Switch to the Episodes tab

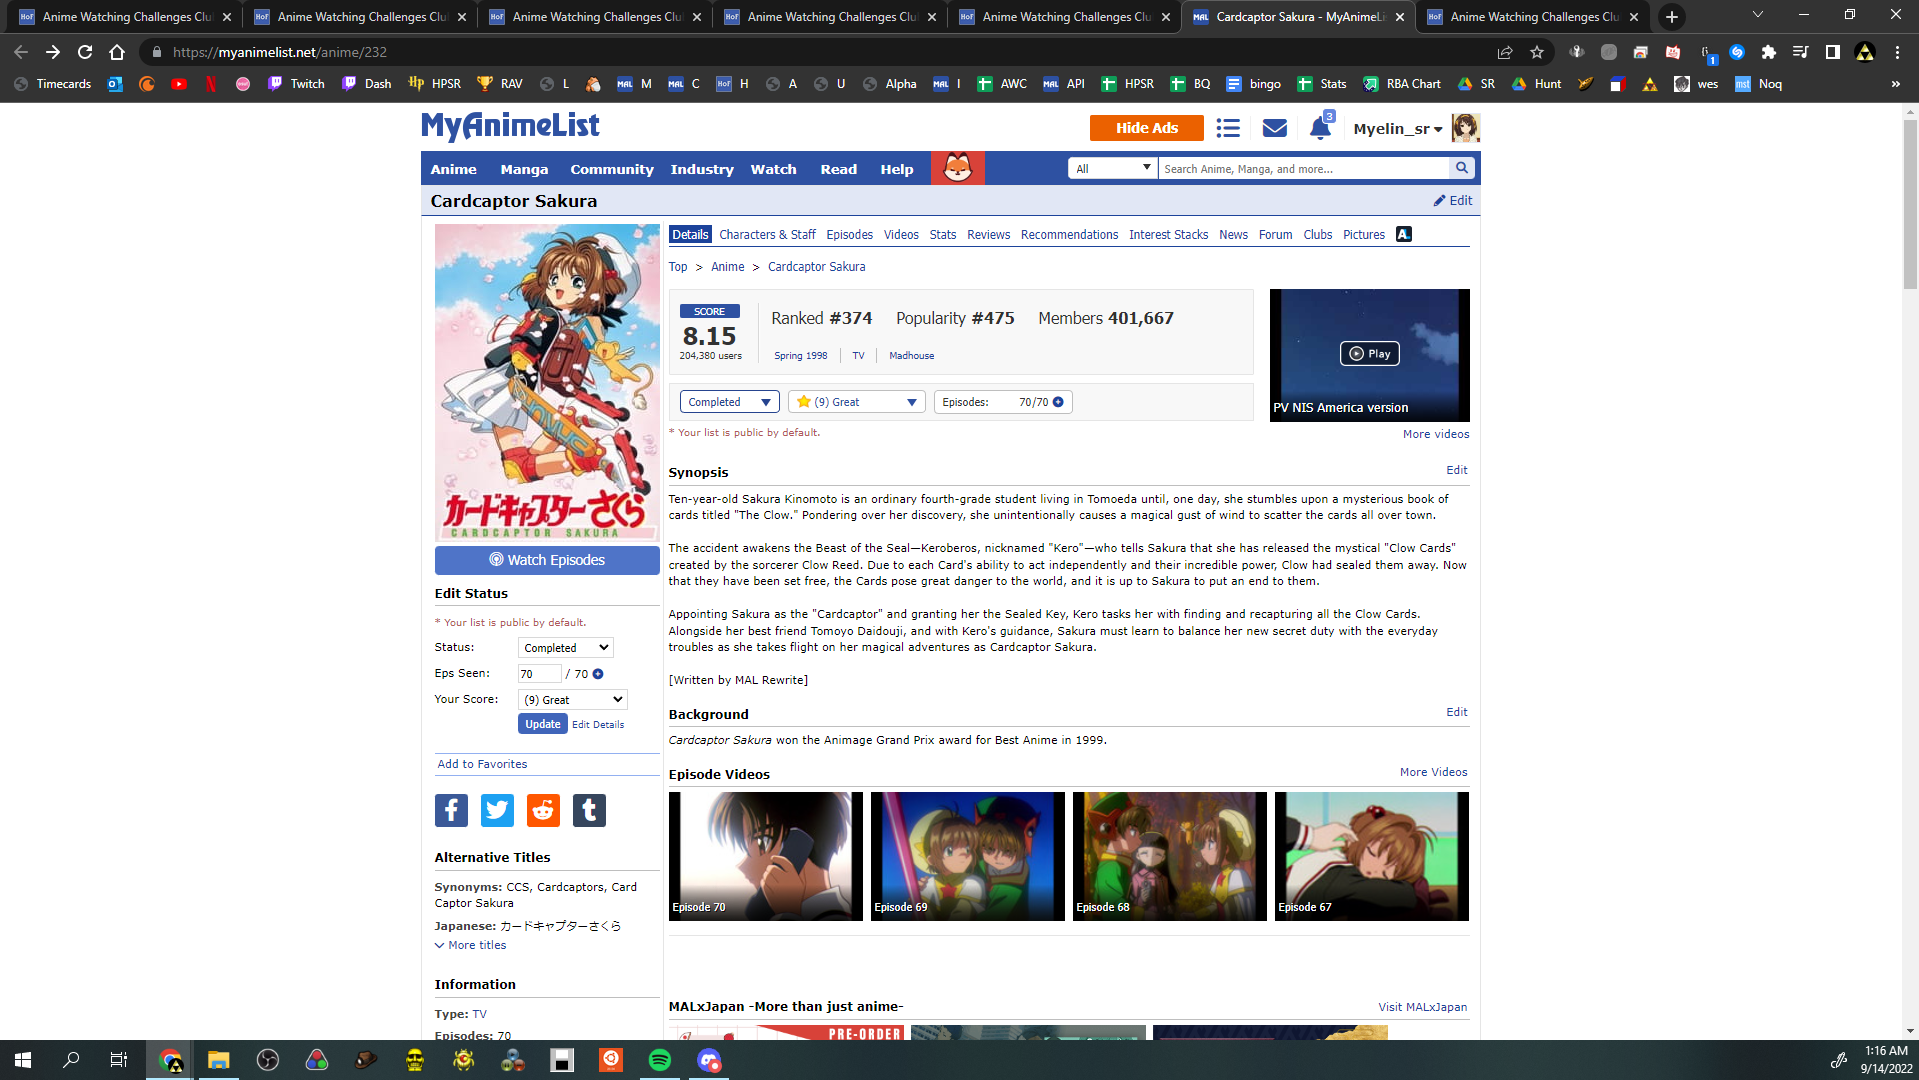(849, 235)
